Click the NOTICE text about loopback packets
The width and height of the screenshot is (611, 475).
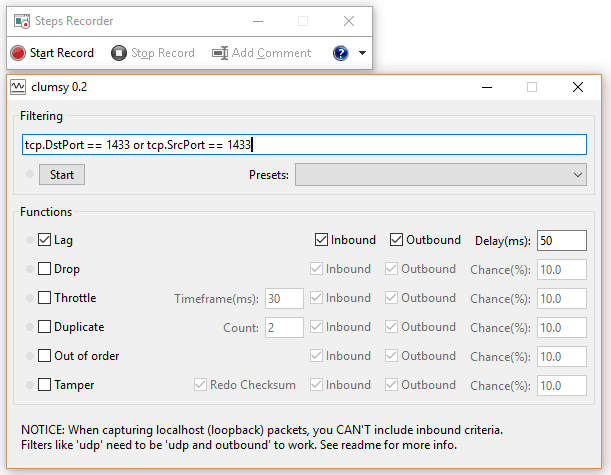point(262,437)
